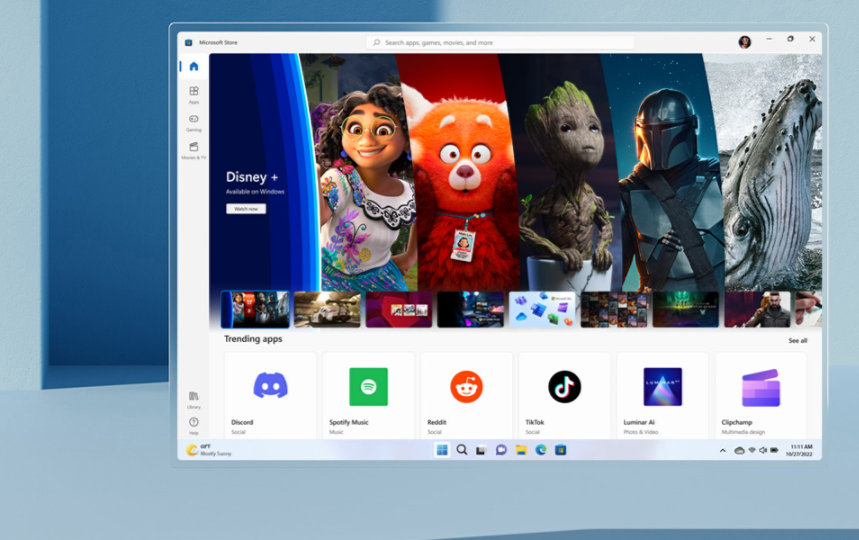
Task: Click See all for Trending apps
Action: point(797,341)
